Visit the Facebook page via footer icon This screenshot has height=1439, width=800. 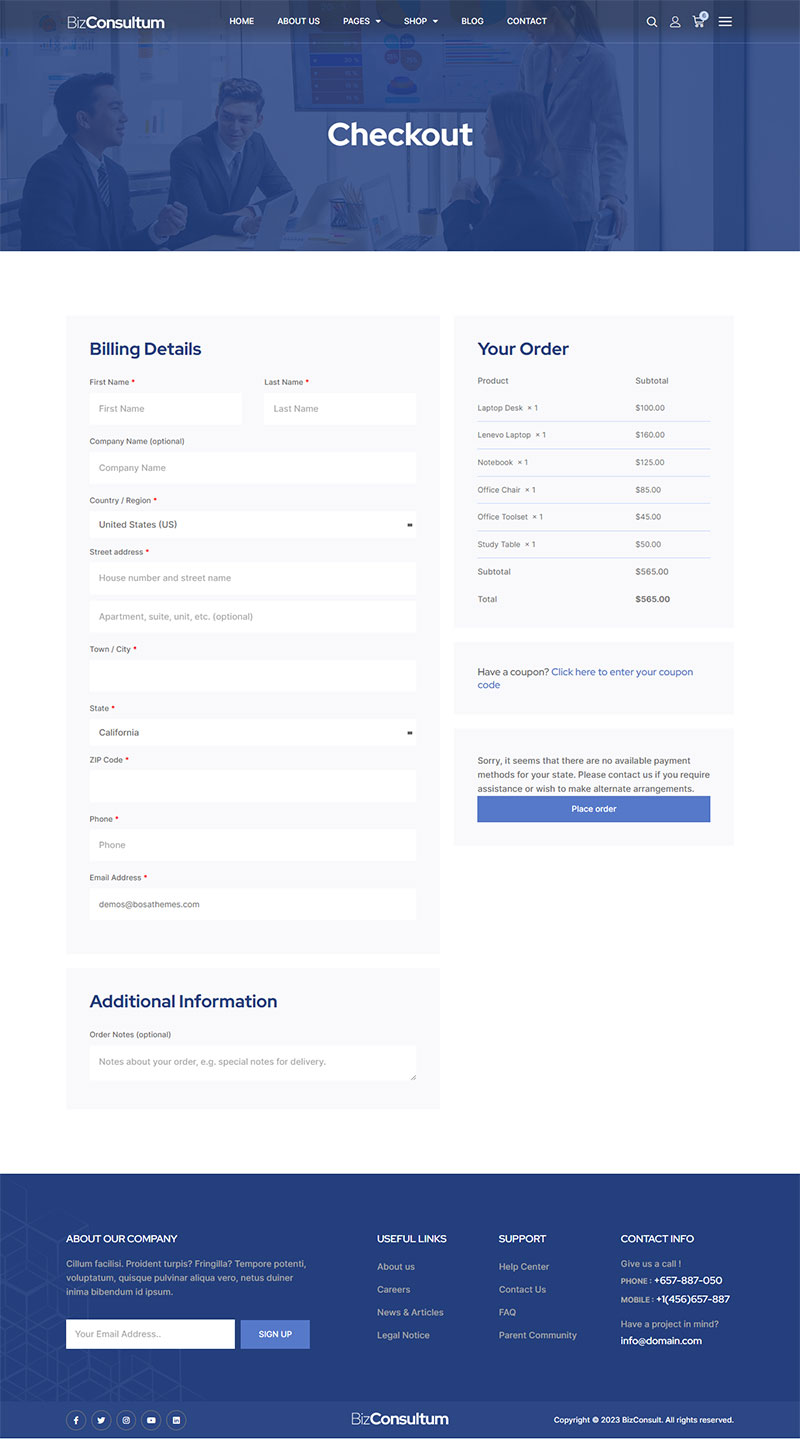(x=76, y=1420)
